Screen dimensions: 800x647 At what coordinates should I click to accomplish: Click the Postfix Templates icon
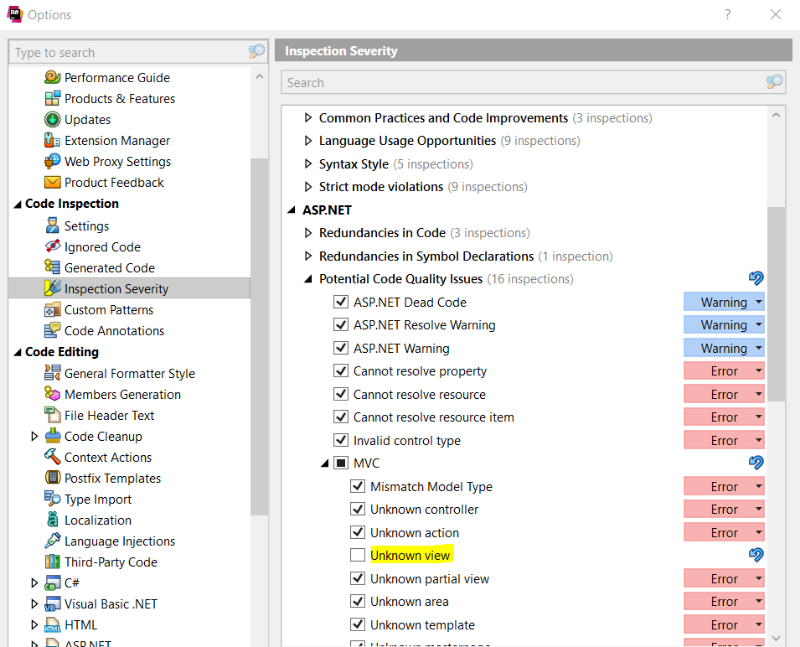click(x=53, y=479)
